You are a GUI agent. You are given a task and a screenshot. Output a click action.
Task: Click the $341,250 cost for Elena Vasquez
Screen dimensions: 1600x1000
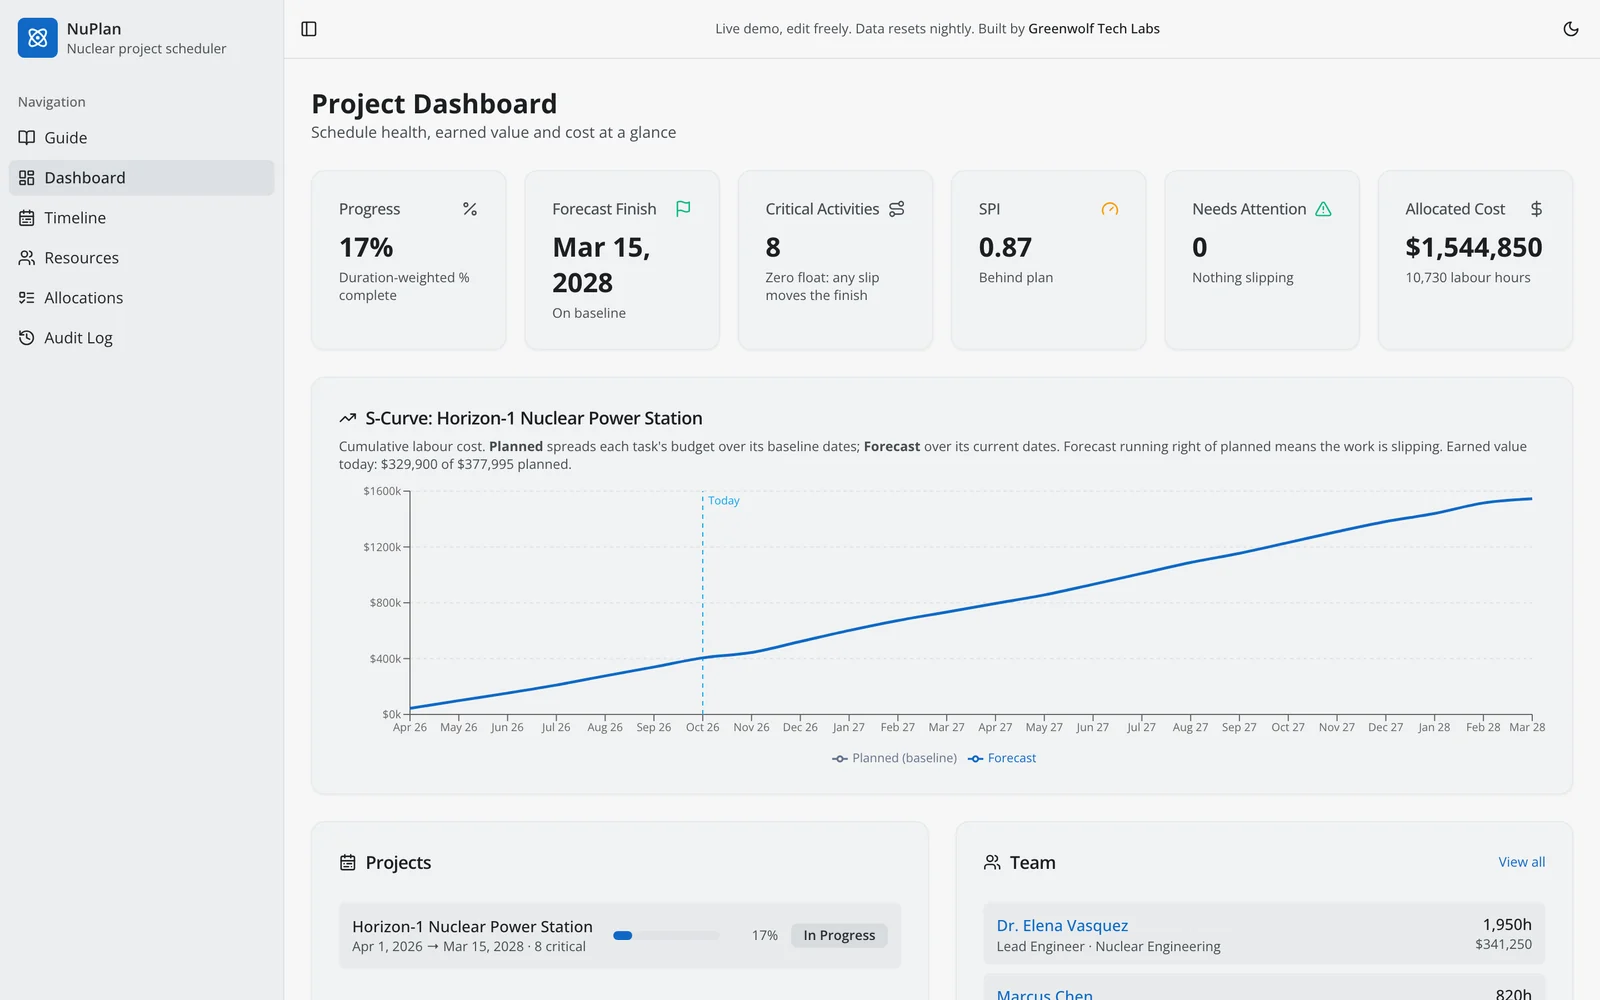(x=1503, y=945)
